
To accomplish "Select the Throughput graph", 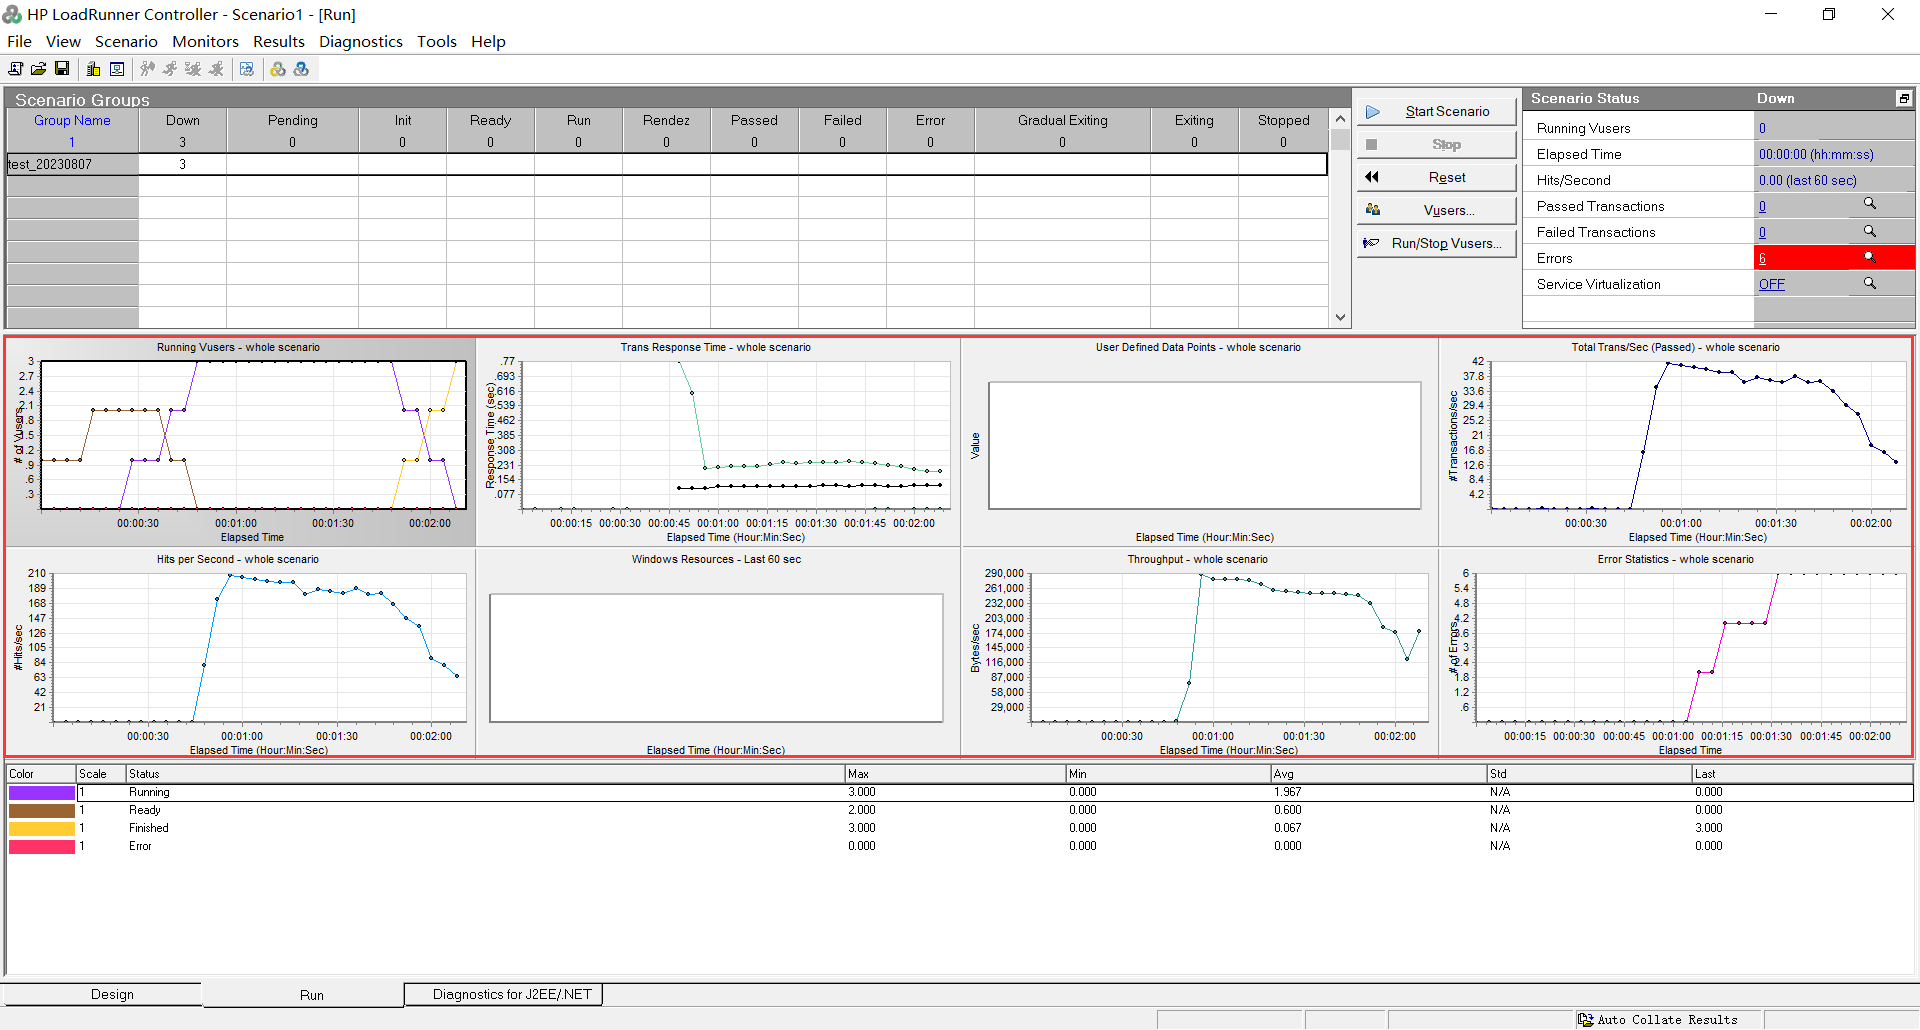I will [x=1199, y=652].
